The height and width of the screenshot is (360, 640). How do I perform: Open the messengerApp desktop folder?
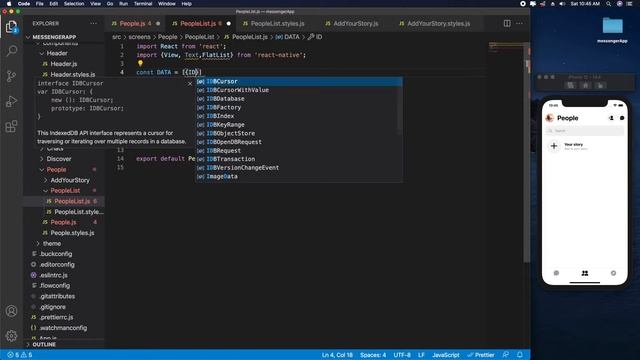click(612, 29)
